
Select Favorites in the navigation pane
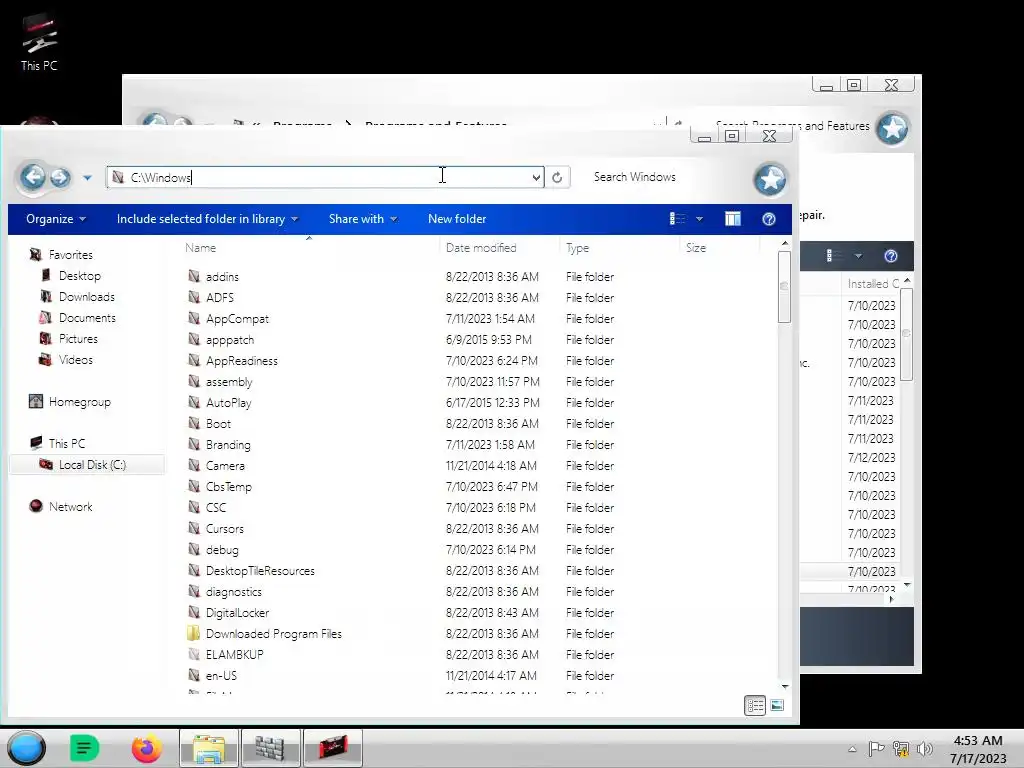[x=71, y=255]
